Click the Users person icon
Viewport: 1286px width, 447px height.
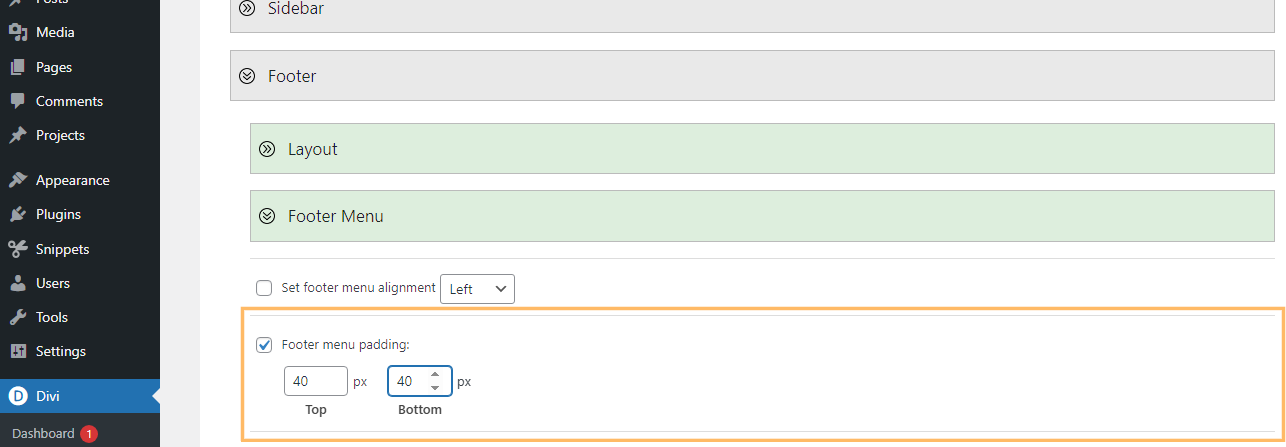17,283
